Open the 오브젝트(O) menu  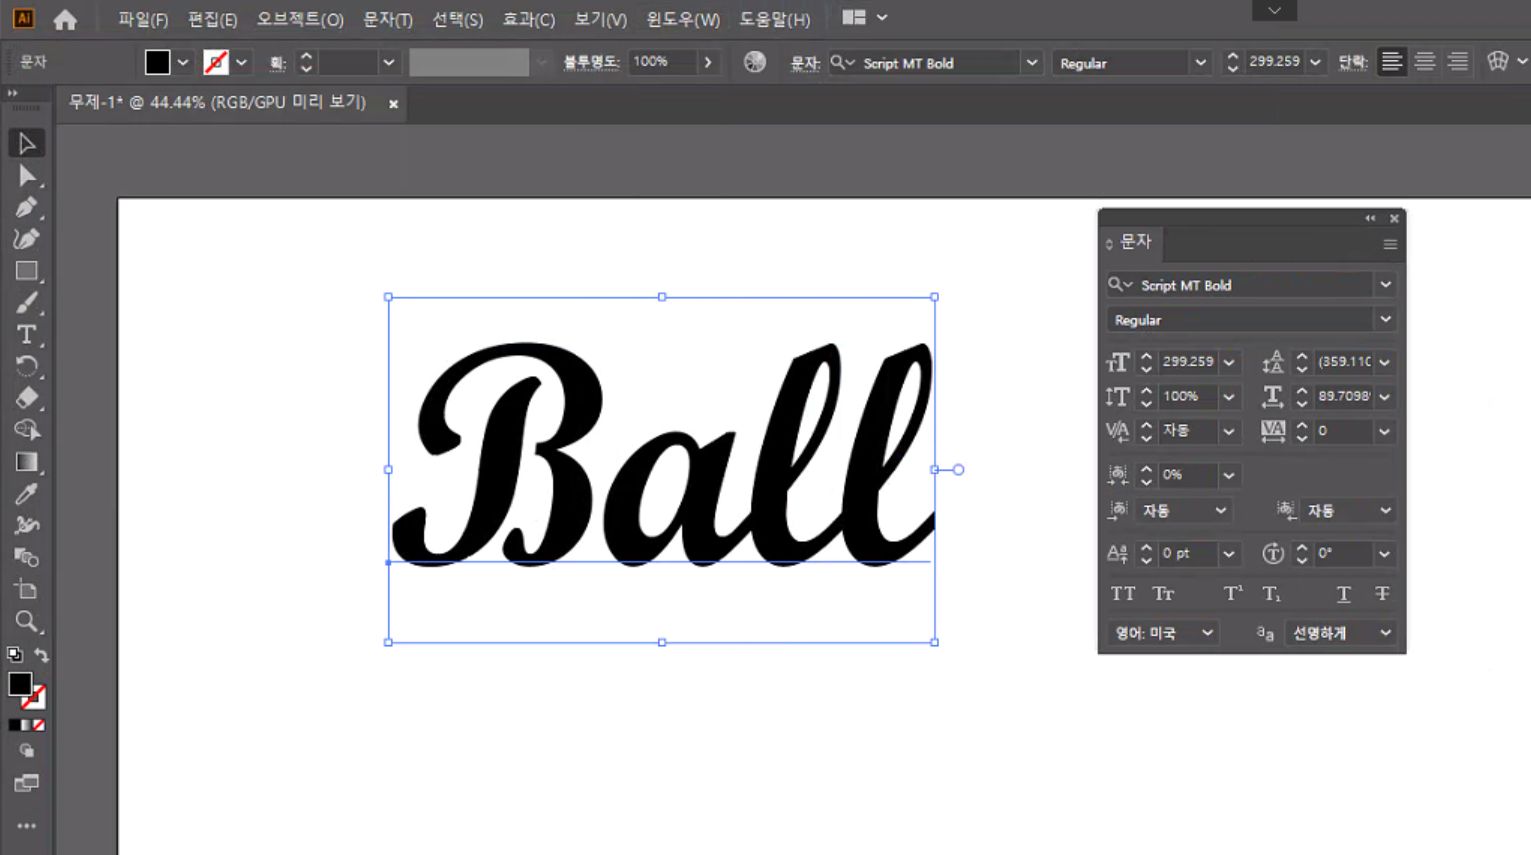300,19
